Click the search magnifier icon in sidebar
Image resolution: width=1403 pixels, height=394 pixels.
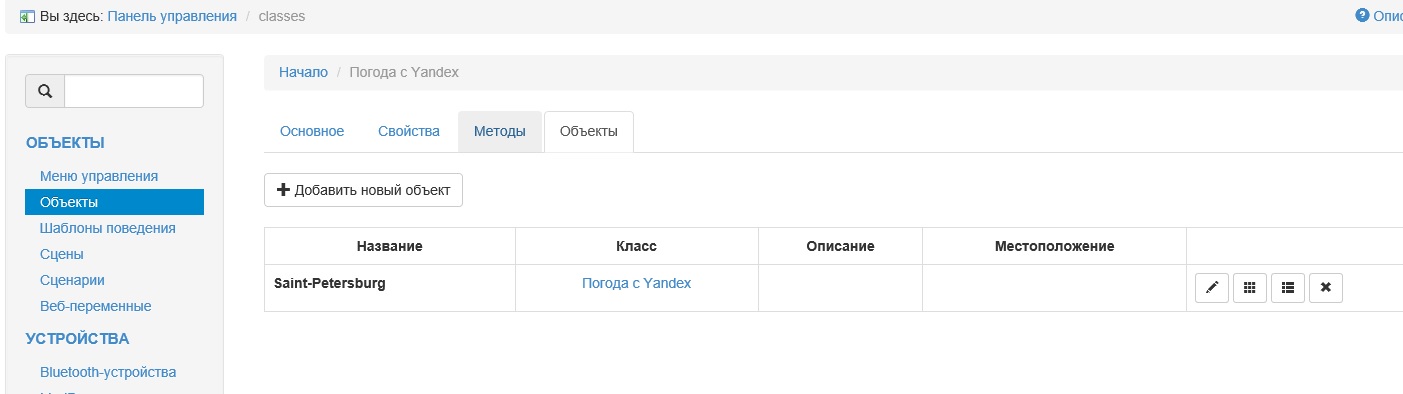pyautogui.click(x=45, y=91)
